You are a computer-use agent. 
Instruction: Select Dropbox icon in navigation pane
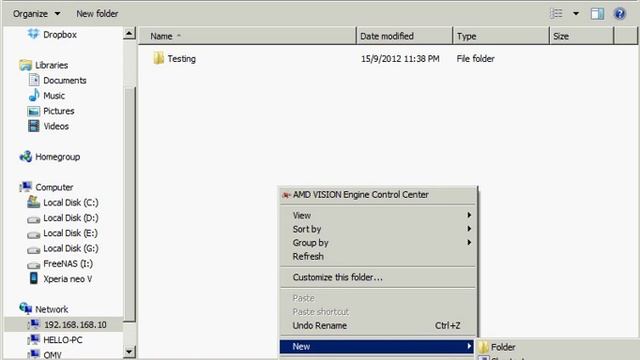33,34
